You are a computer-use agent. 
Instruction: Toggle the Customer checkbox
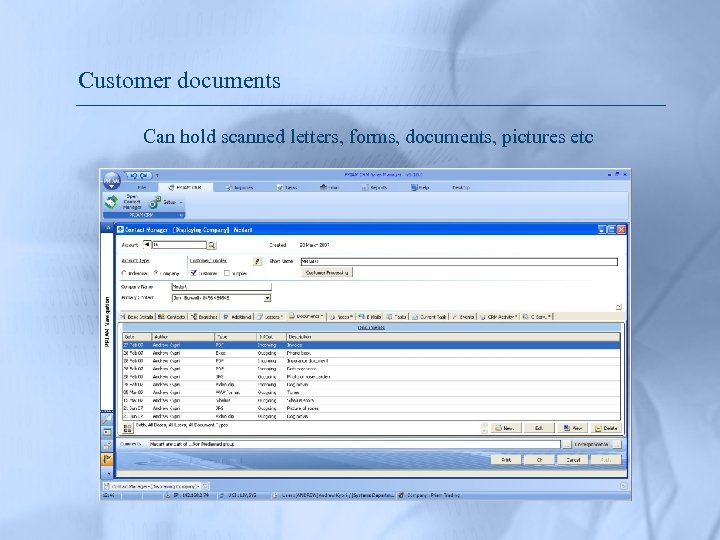click(193, 272)
